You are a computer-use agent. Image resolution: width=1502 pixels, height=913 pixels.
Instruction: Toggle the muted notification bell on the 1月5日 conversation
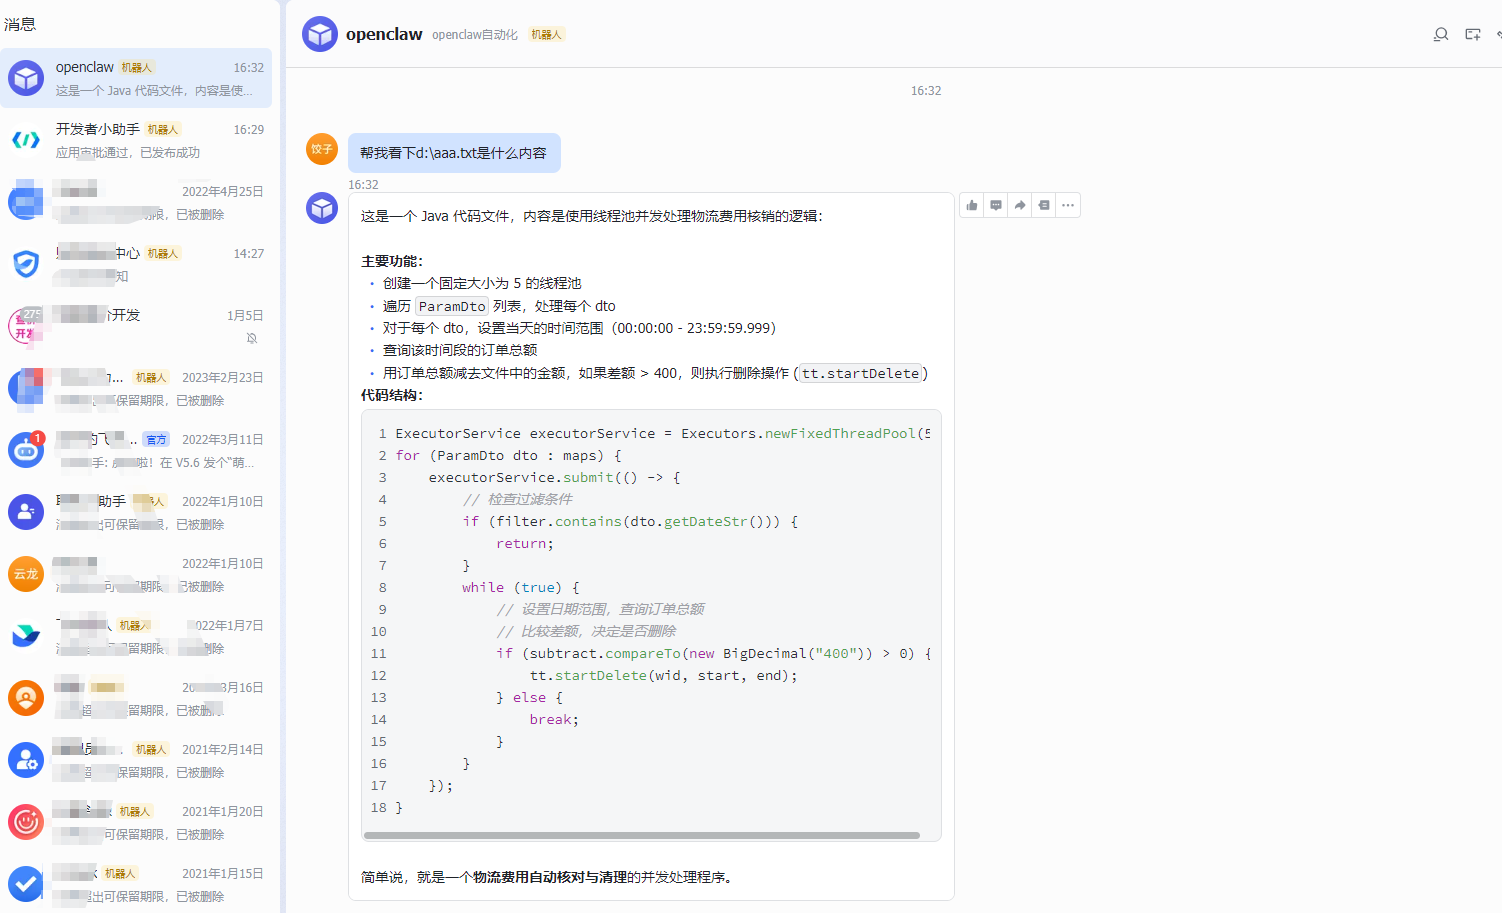(x=253, y=338)
